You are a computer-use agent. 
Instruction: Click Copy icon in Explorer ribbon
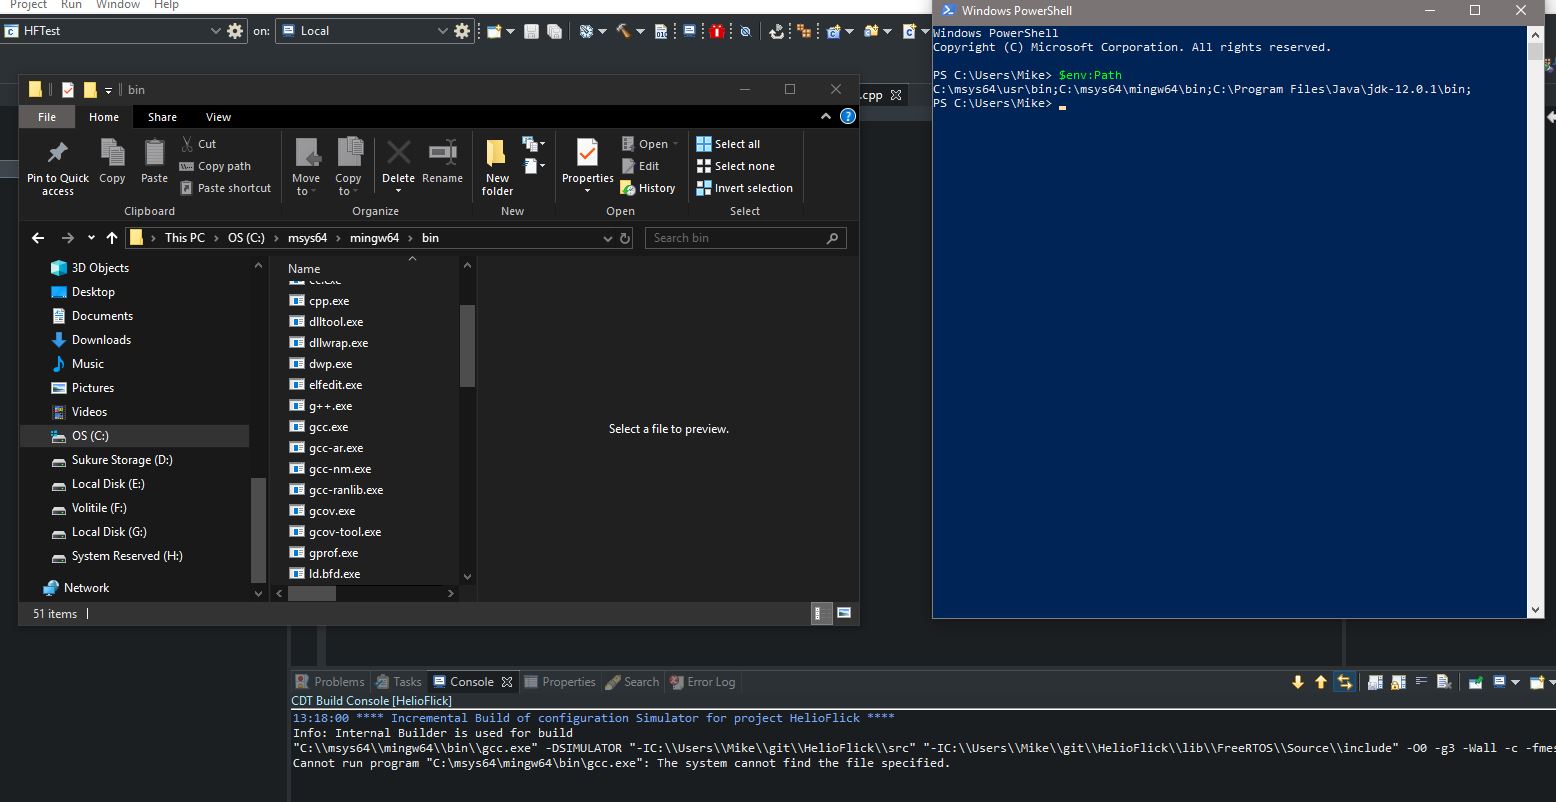tap(112, 162)
